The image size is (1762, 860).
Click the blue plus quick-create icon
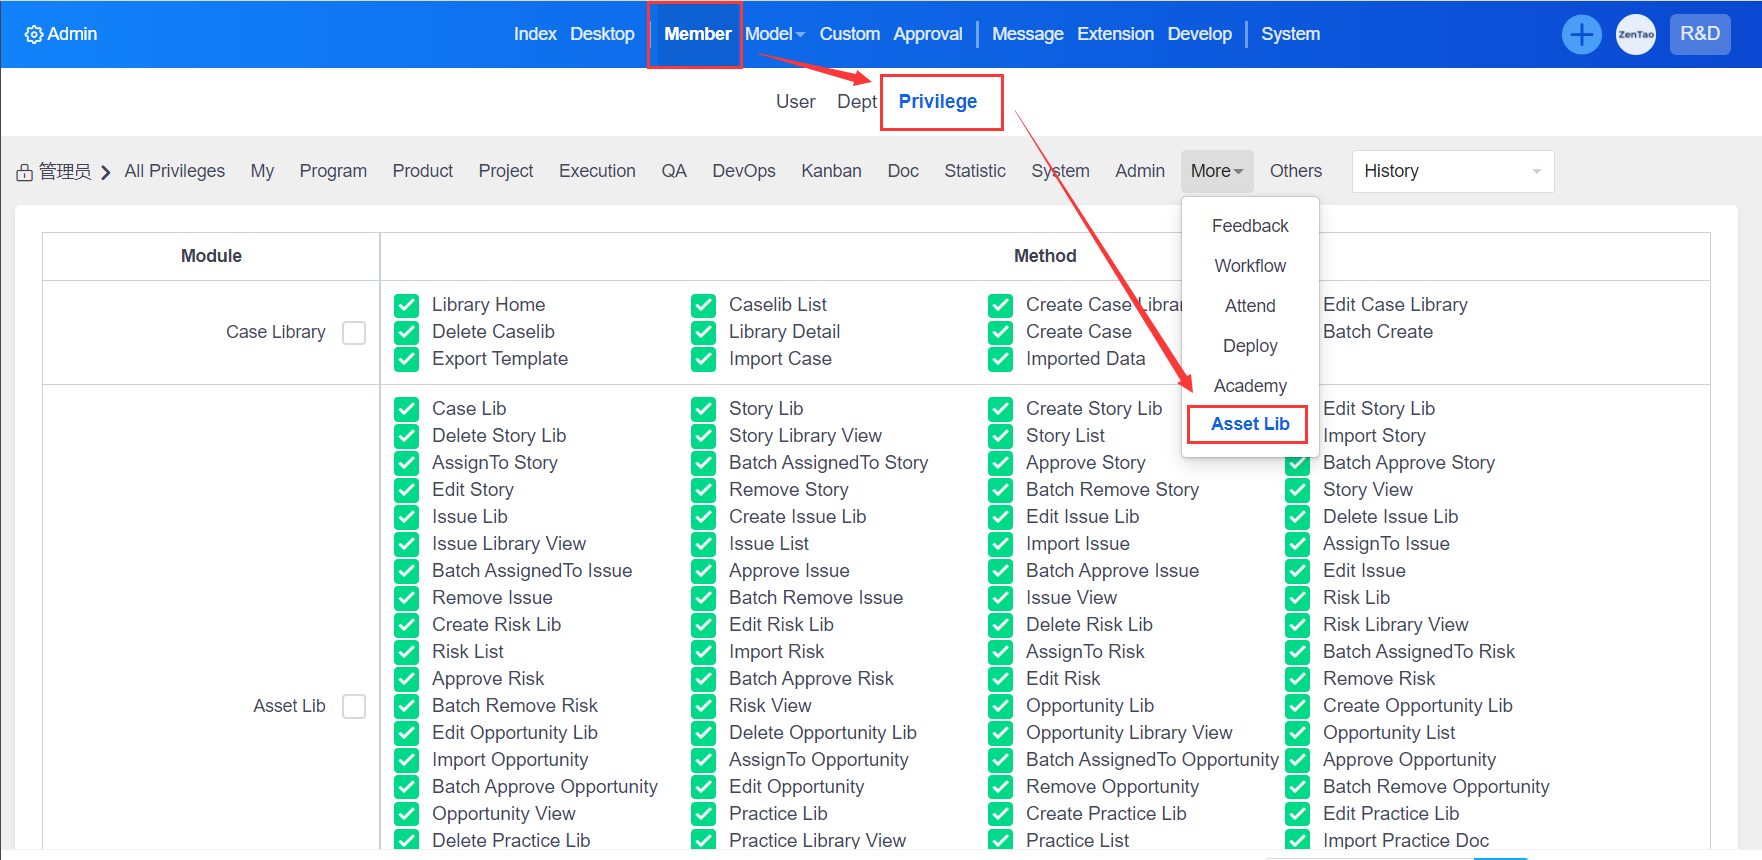click(1581, 35)
